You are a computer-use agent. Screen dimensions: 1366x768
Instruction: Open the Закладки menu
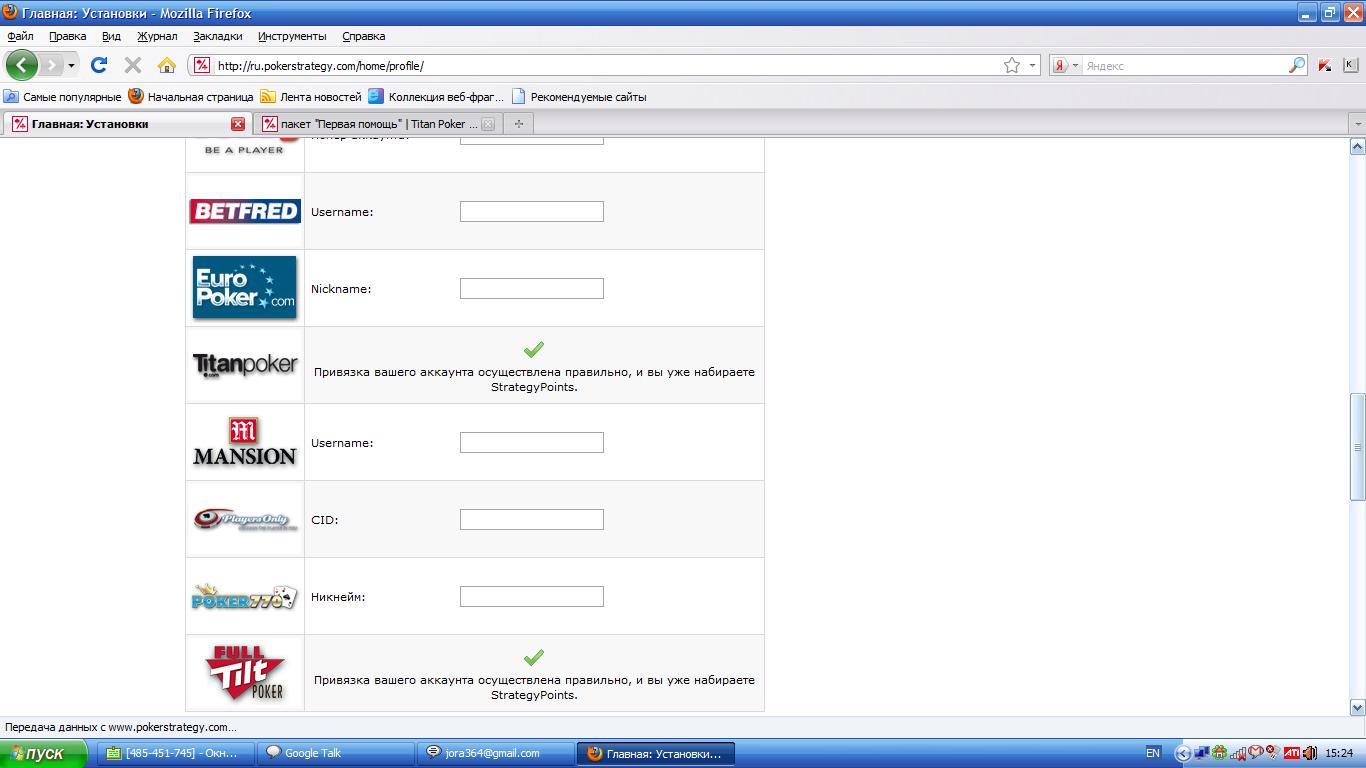pos(218,36)
